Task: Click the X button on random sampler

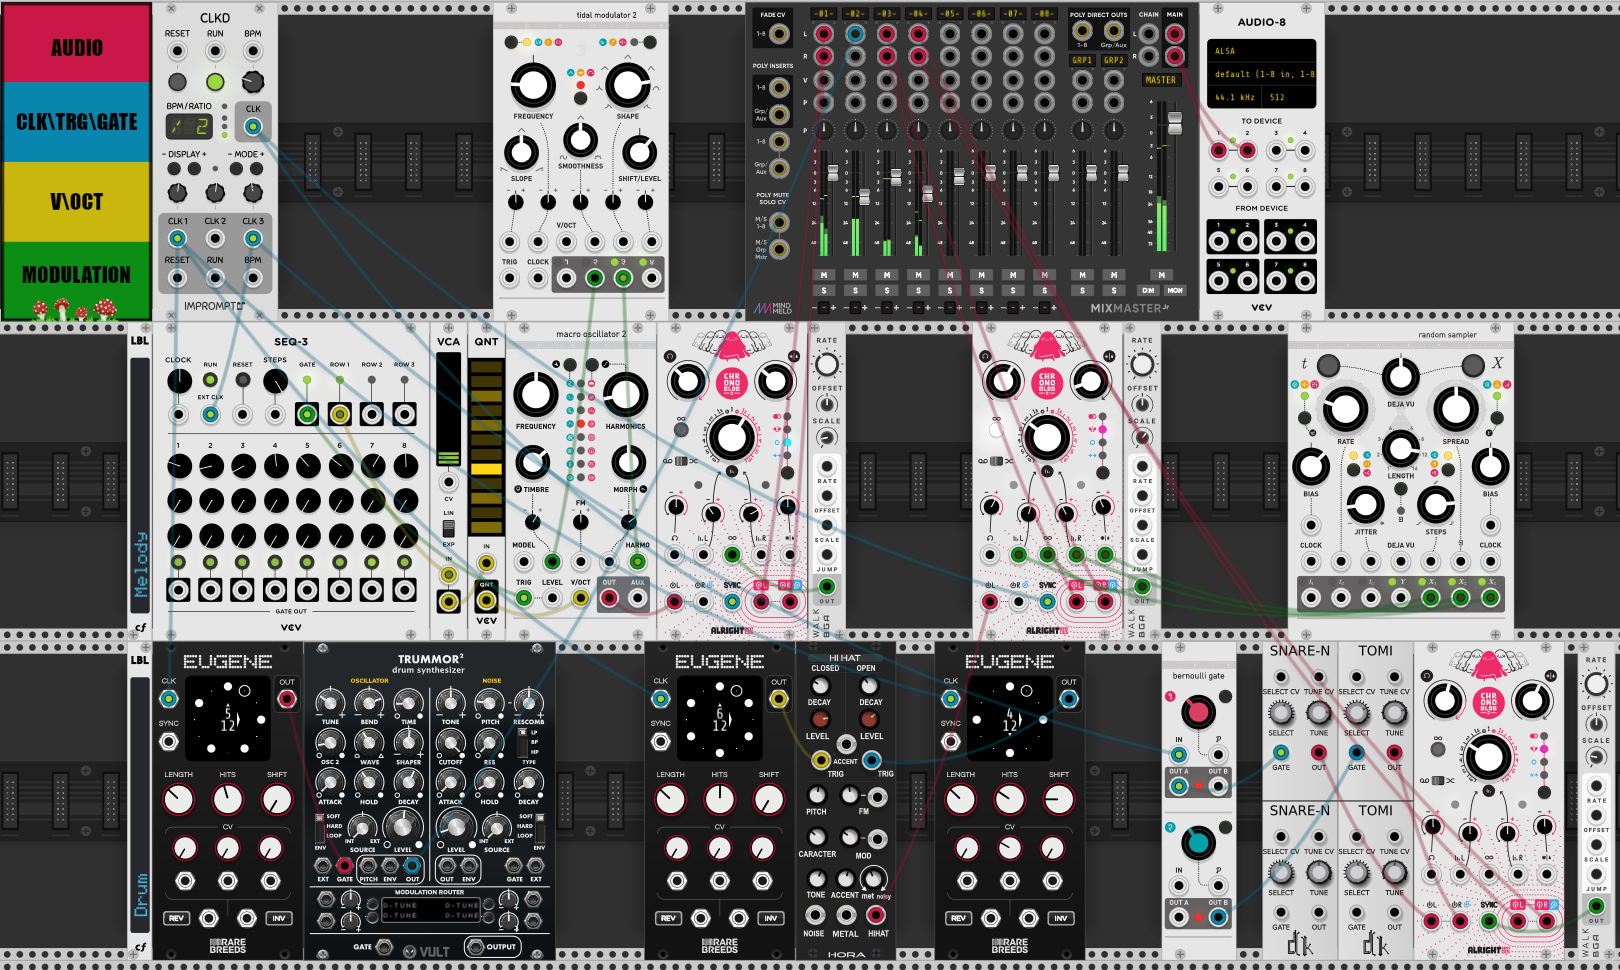Action: [x=1473, y=365]
